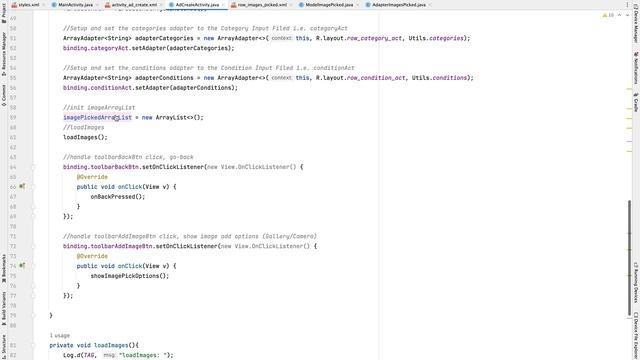The height and width of the screenshot is (360, 640).
Task: Click row_condition_act layout reference
Action: (x=376, y=78)
